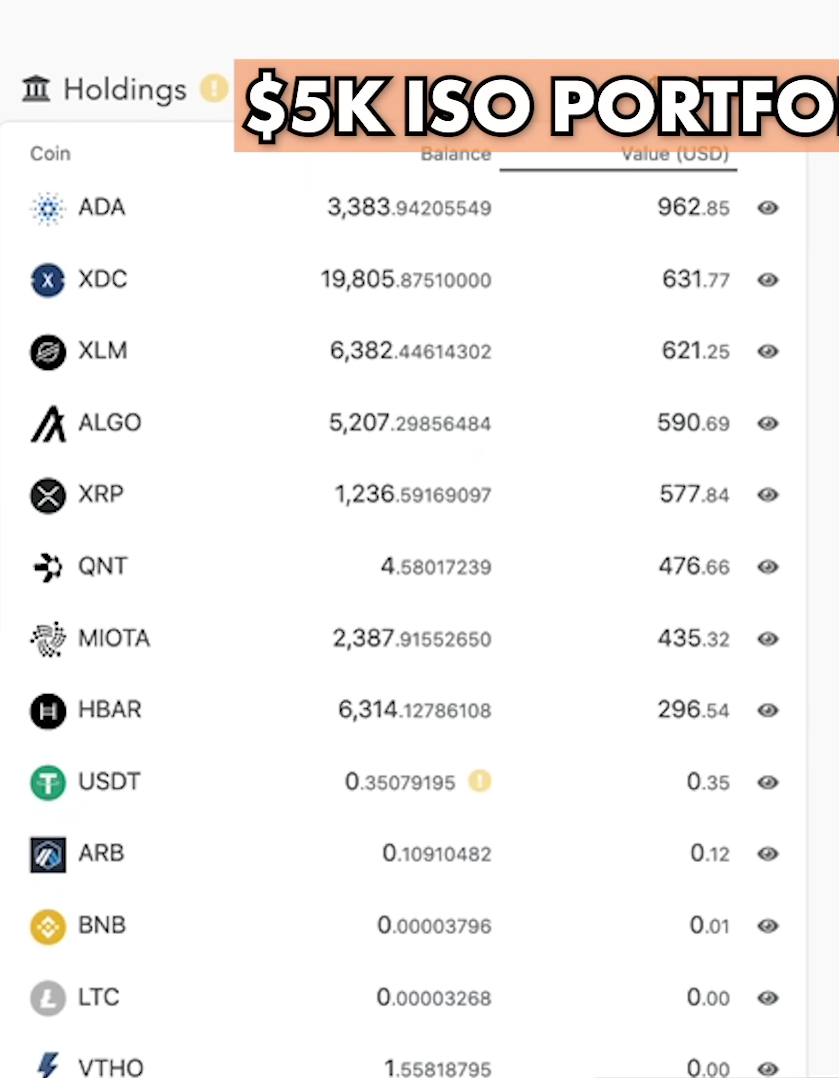Click the QNT Quant icon

click(47, 567)
